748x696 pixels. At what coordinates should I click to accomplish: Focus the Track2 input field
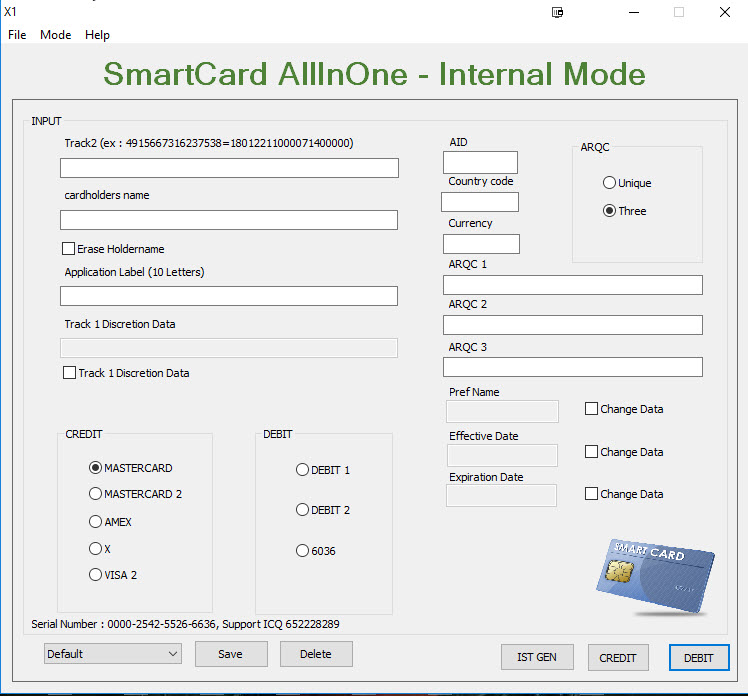coord(229,168)
